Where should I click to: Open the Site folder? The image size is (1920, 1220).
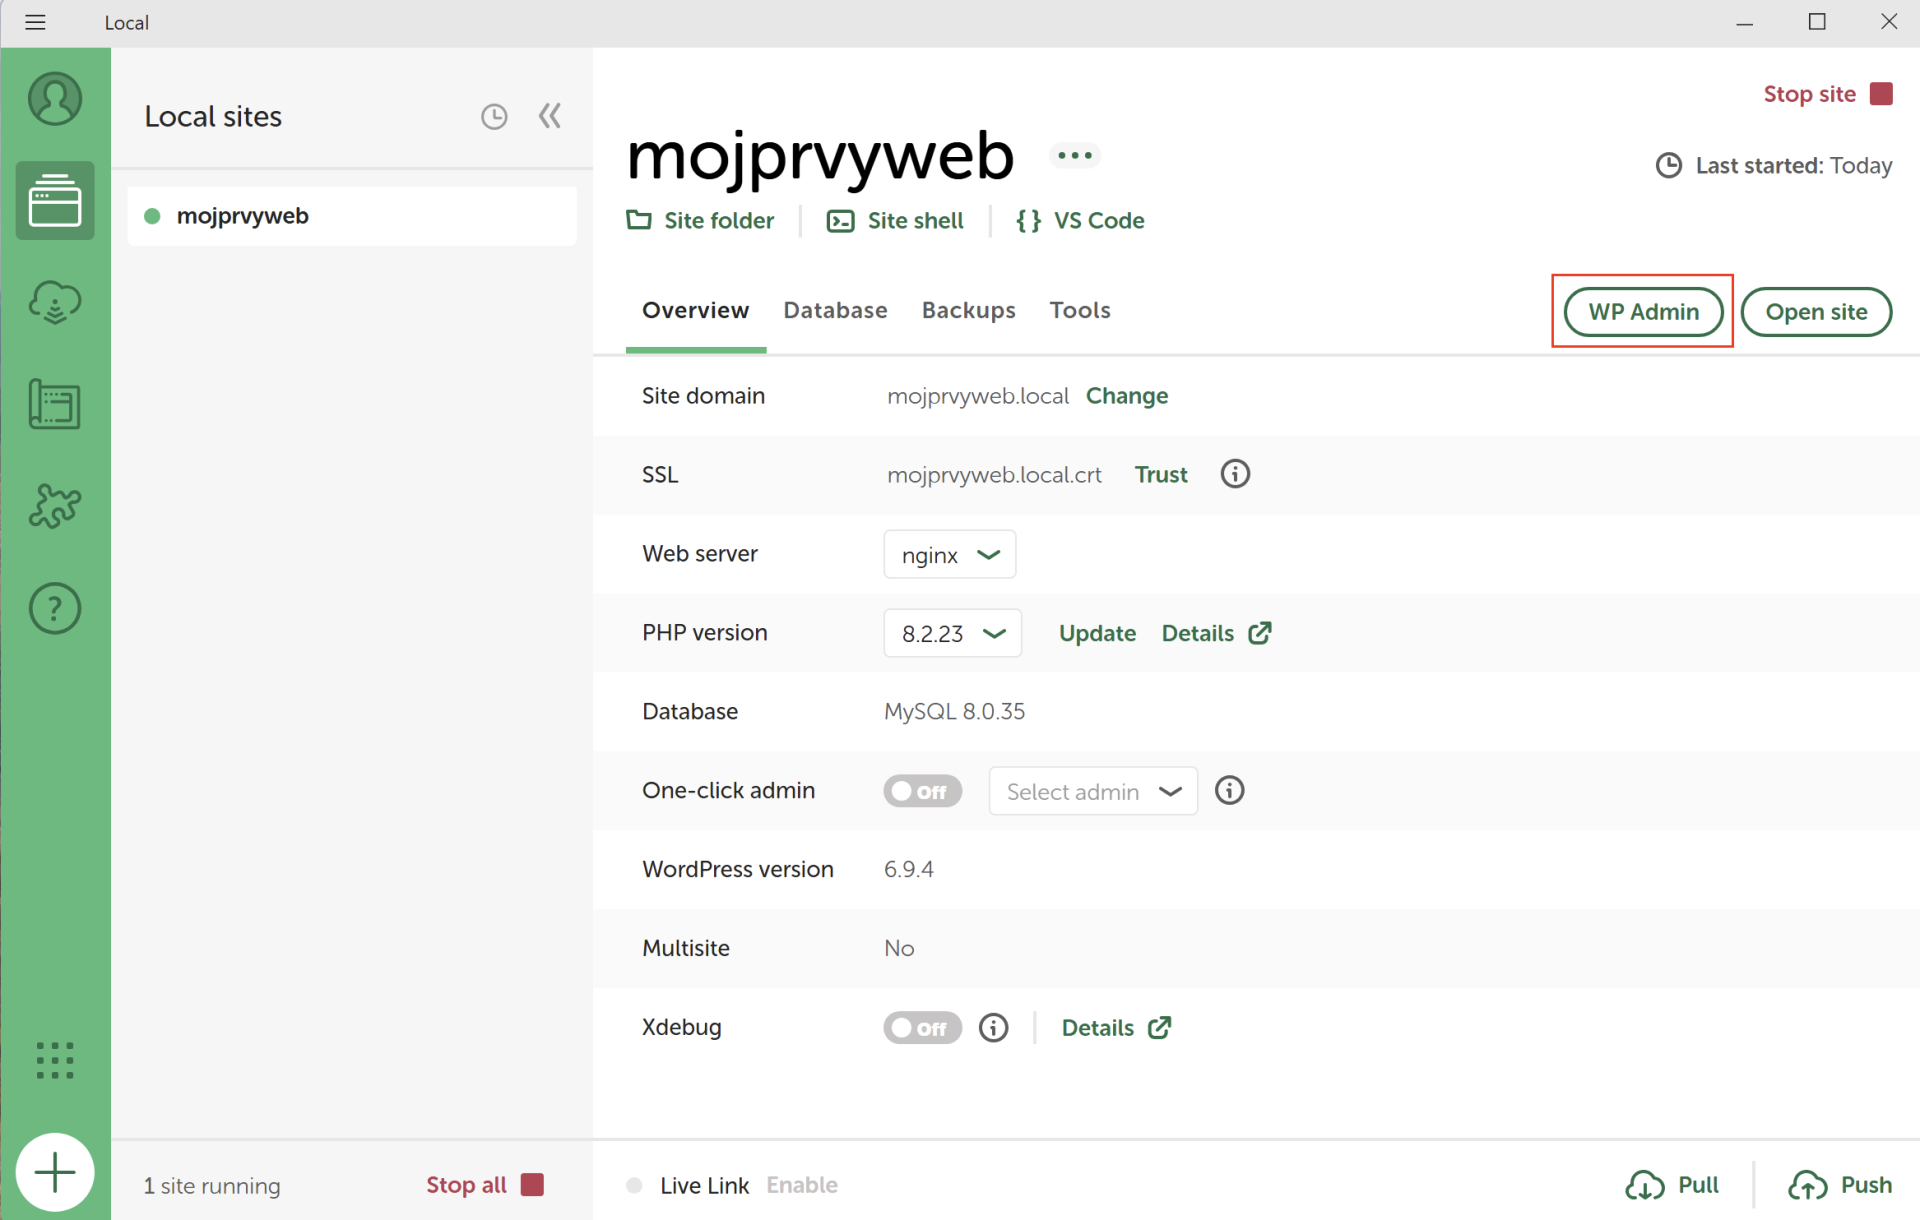[700, 220]
